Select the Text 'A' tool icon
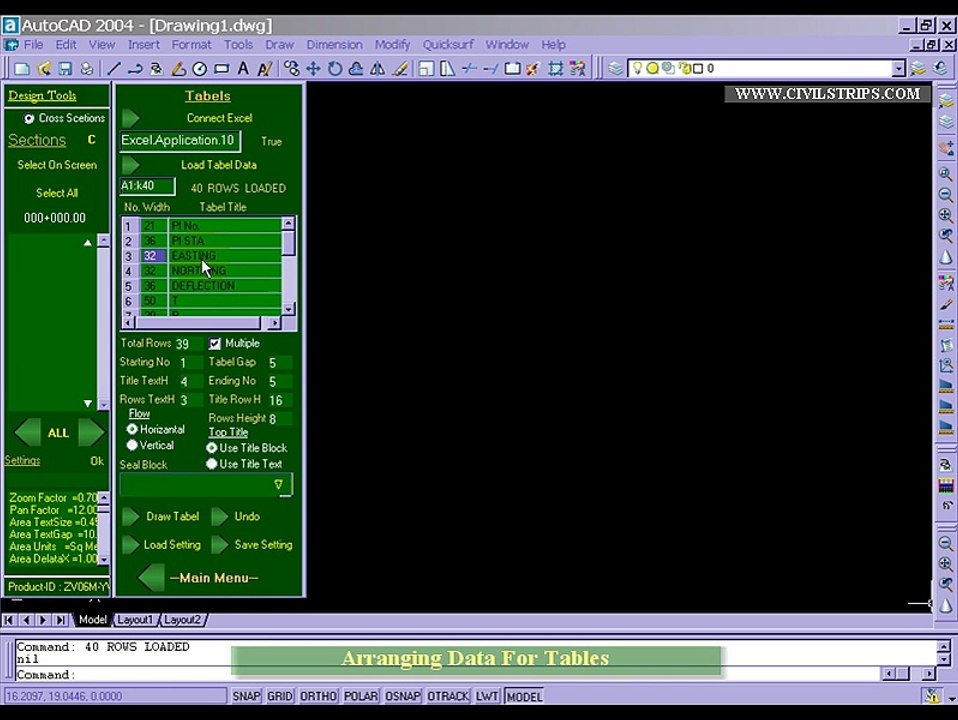Viewport: 958px width, 720px height. [x=243, y=68]
